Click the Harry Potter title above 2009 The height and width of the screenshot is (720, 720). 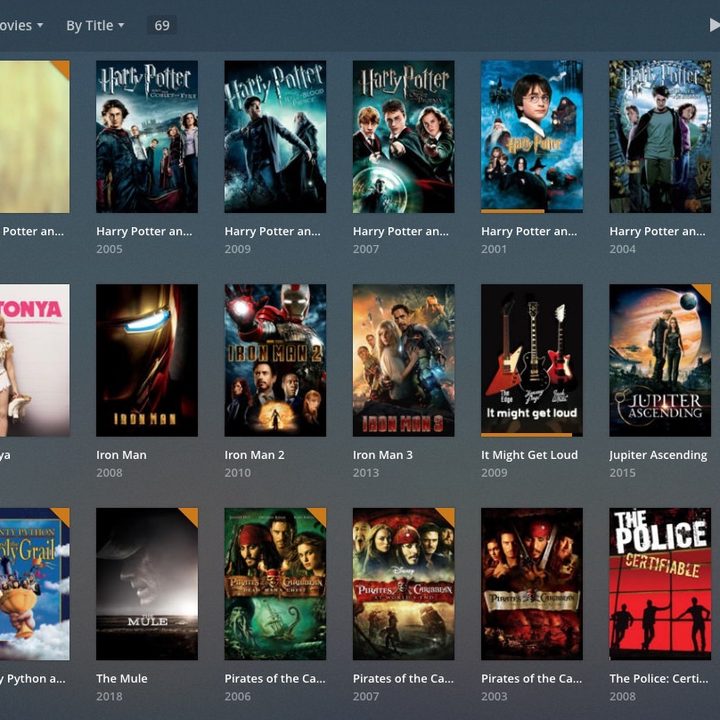click(x=272, y=231)
